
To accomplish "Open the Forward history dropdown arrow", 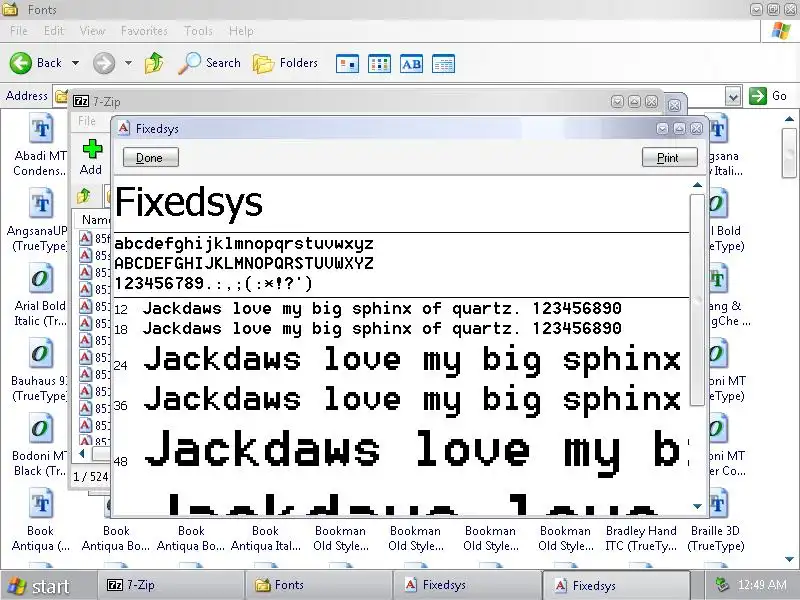I will [x=128, y=63].
